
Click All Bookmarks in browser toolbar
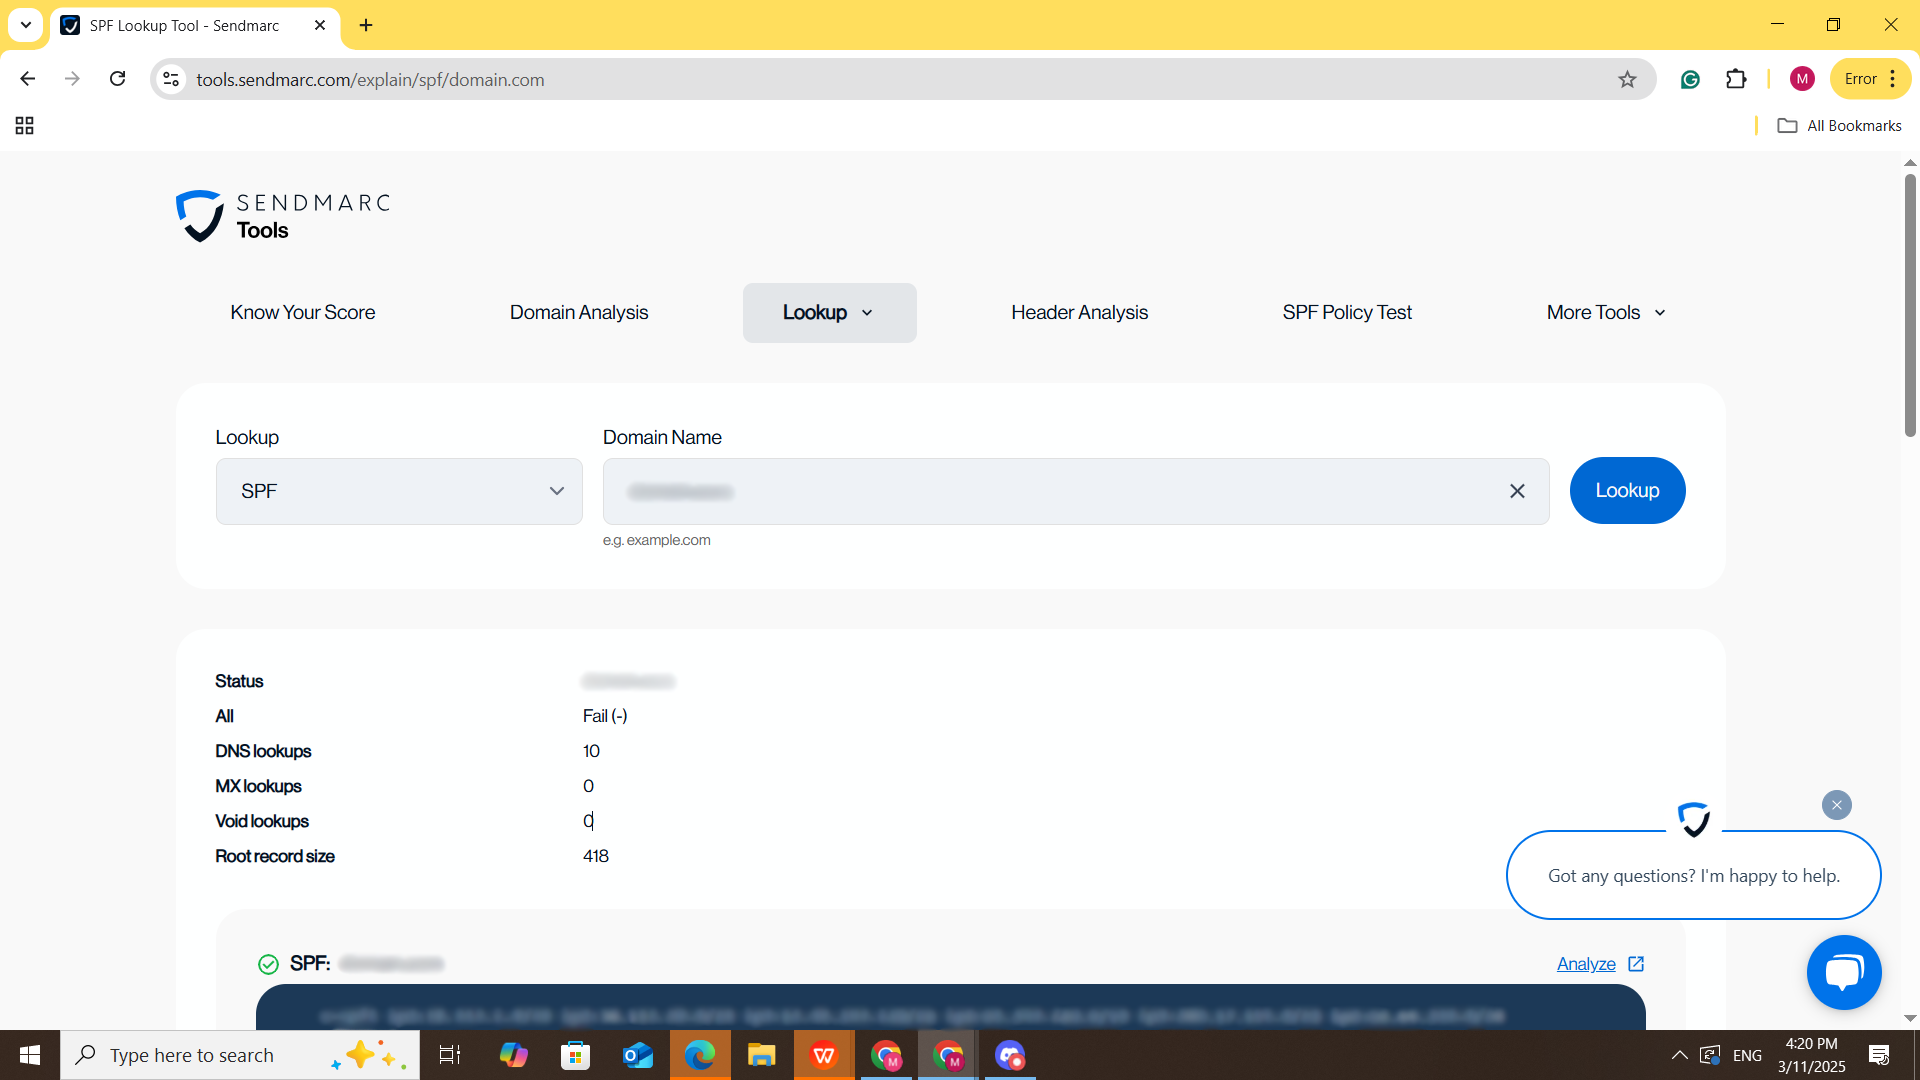coord(1841,125)
